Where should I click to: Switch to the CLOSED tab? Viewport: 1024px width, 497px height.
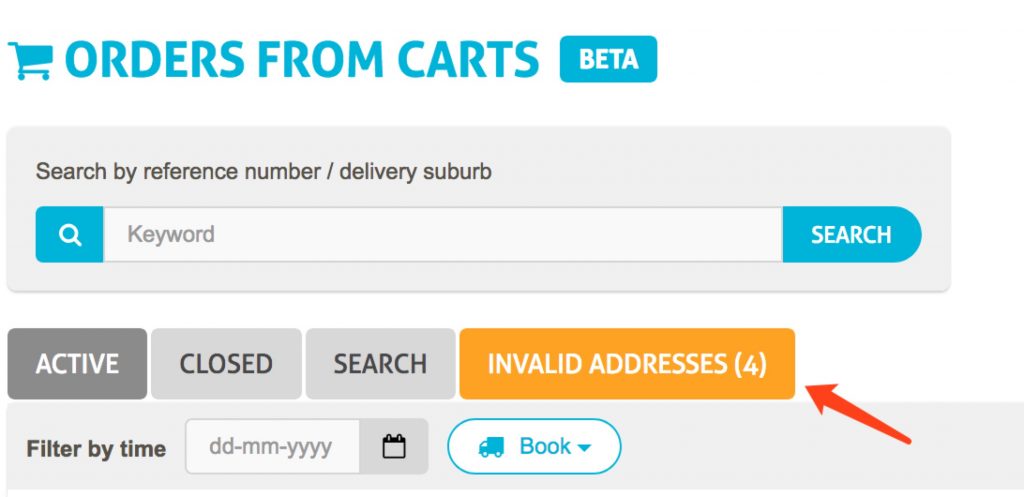point(226,364)
